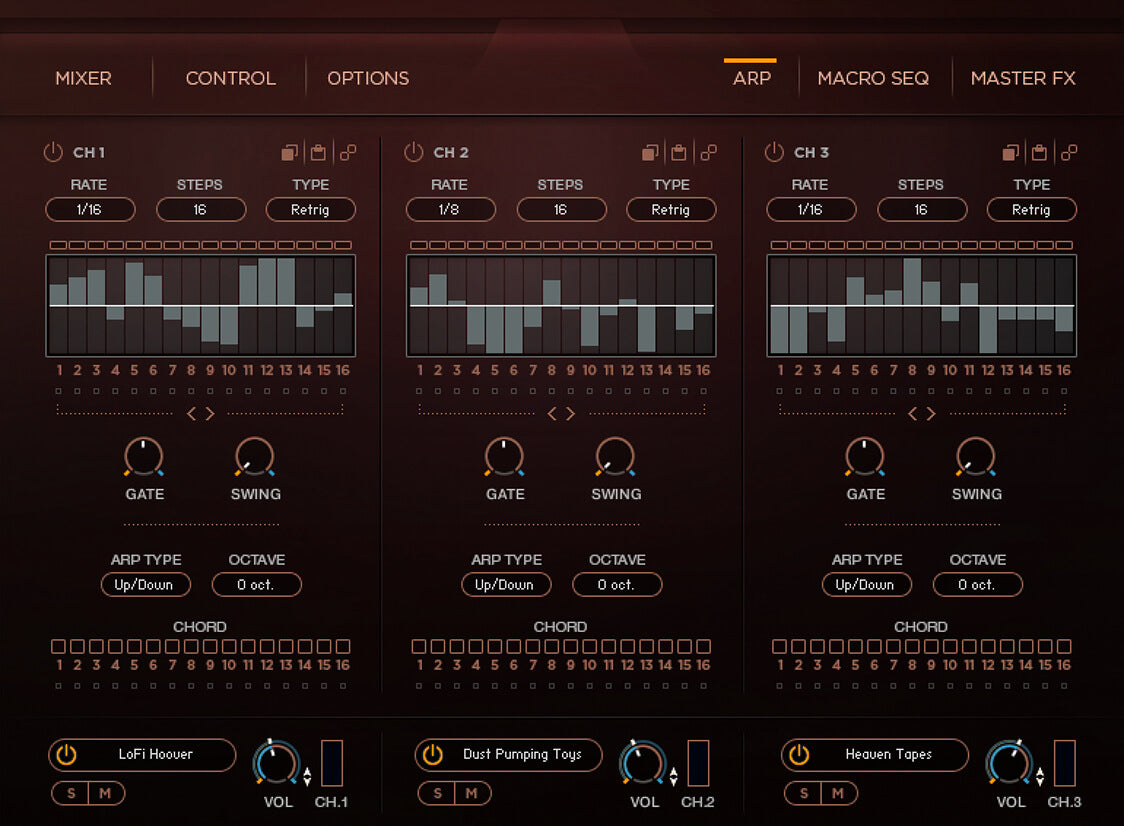Toggle the CH 1 arpeggiator power icon

click(53, 152)
